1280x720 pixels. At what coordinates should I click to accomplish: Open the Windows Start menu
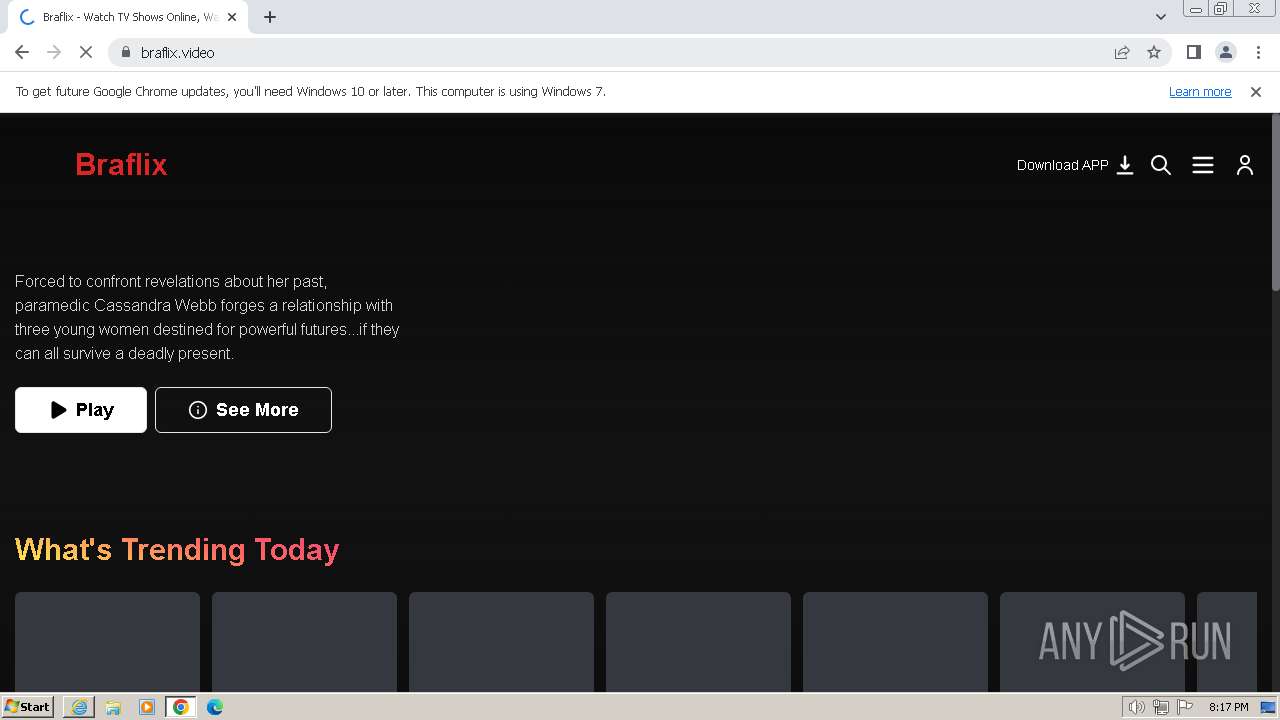point(28,706)
